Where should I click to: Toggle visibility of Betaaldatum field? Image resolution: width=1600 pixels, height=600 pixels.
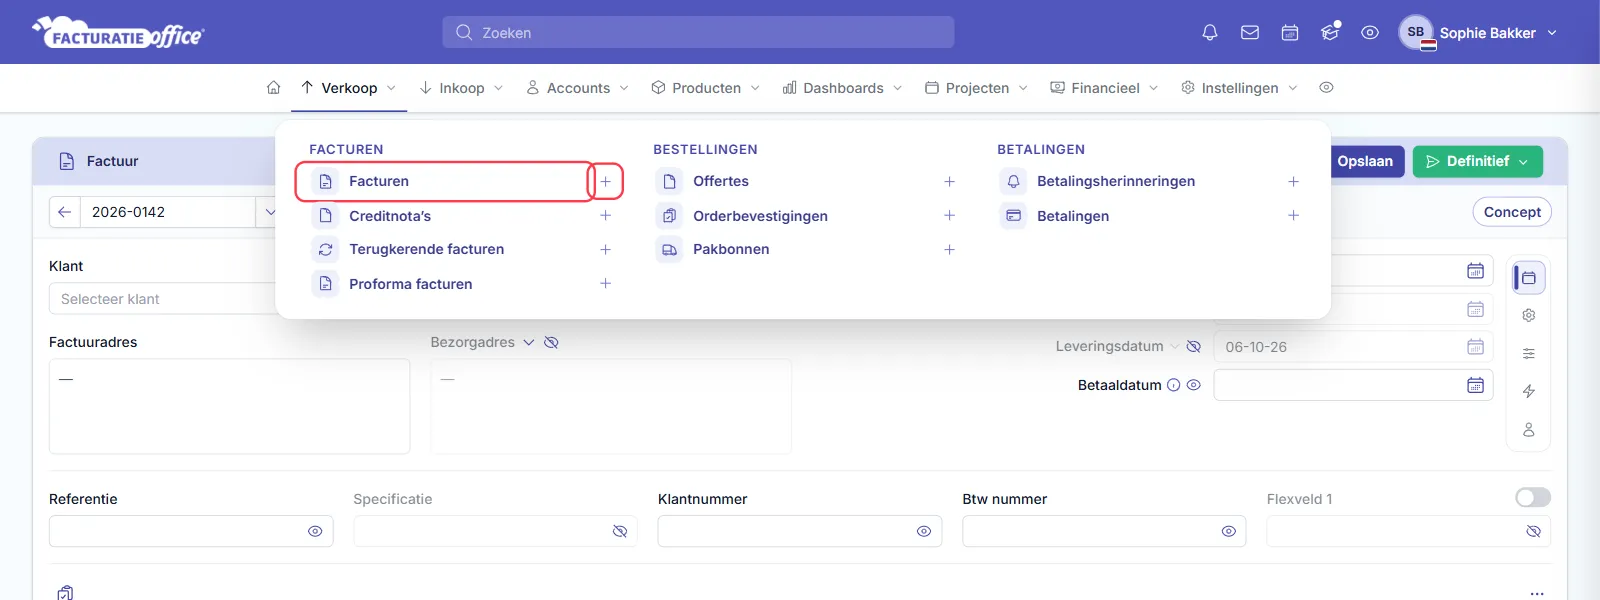[x=1193, y=385]
